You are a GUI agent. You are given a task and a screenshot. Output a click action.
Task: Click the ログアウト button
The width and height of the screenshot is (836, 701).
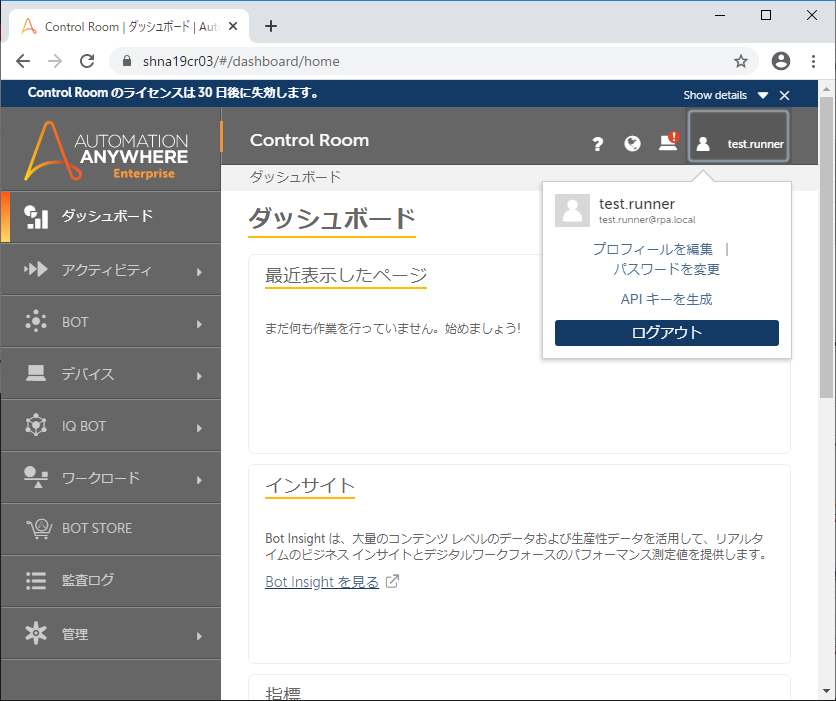[666, 333]
